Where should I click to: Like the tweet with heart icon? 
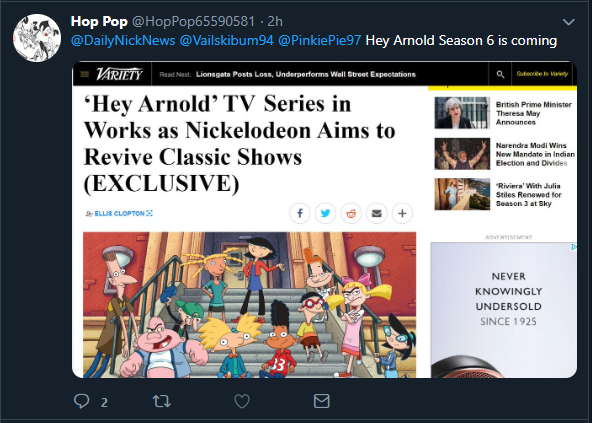point(242,401)
